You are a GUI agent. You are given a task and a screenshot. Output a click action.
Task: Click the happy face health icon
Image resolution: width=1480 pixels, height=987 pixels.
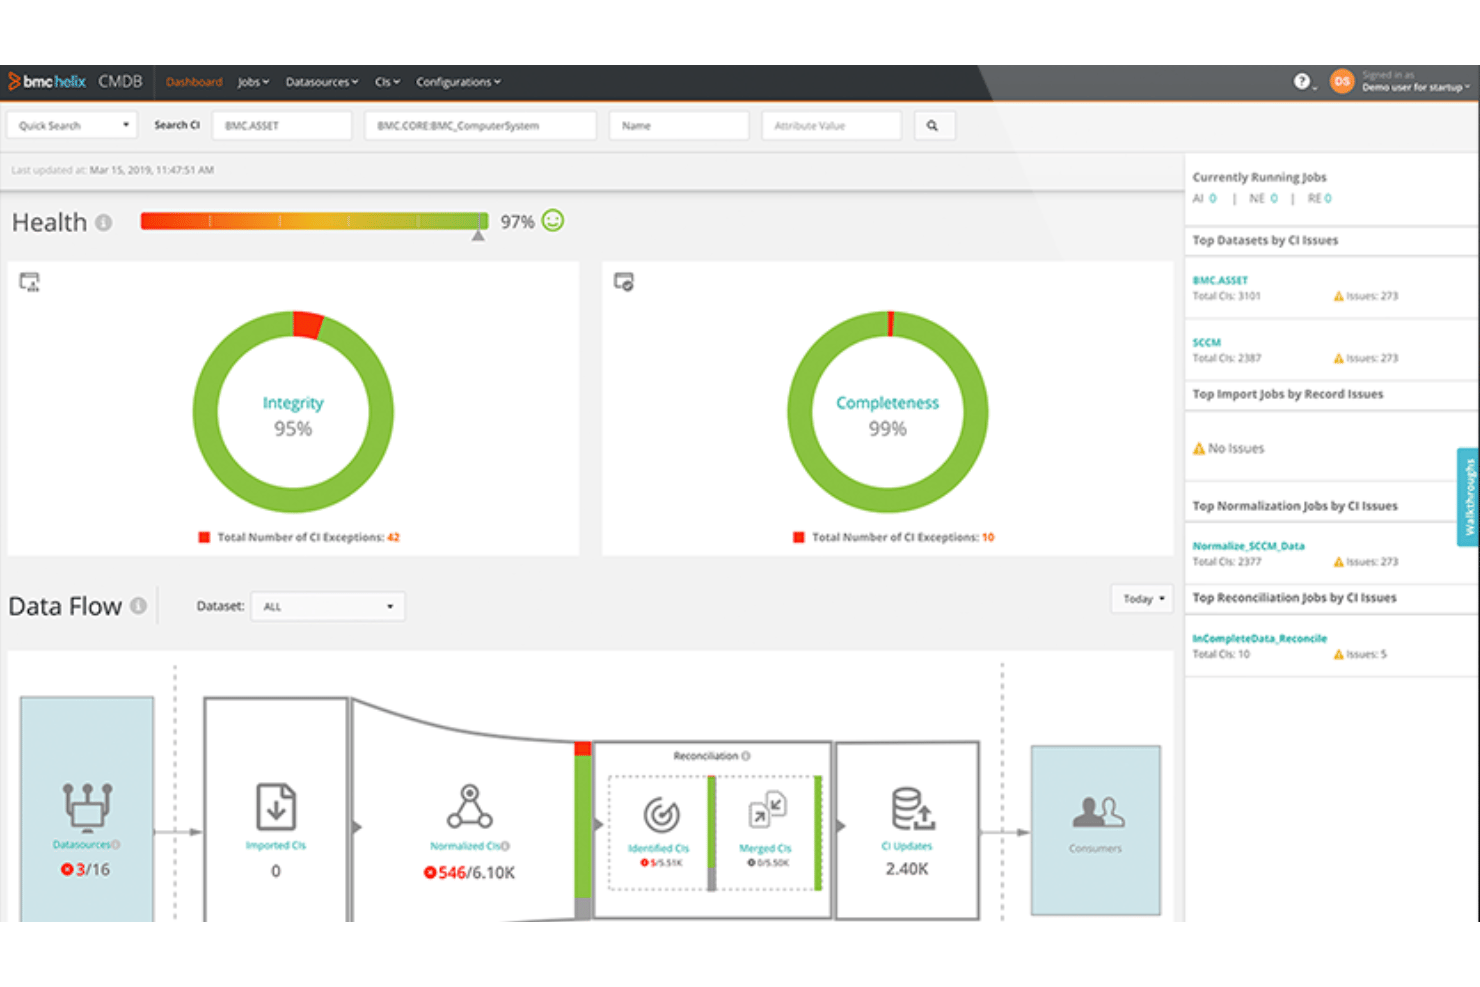(x=553, y=221)
